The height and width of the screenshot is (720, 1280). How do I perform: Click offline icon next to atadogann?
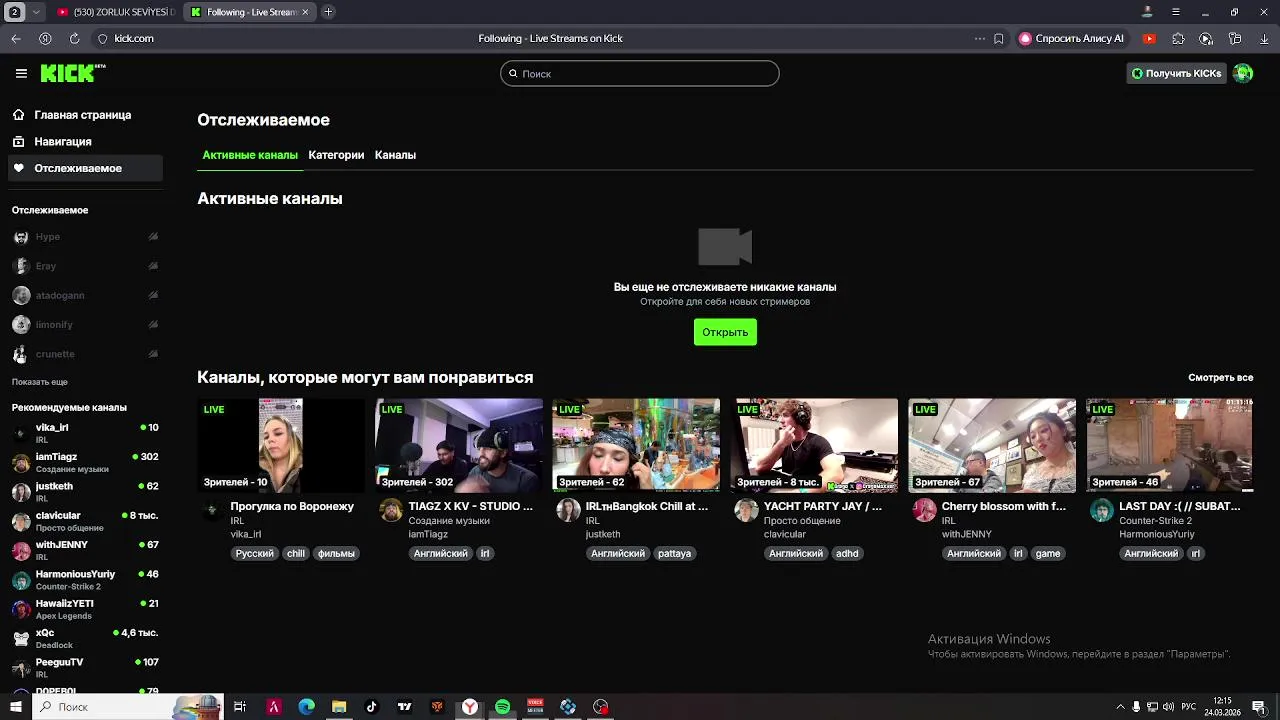pyautogui.click(x=153, y=295)
